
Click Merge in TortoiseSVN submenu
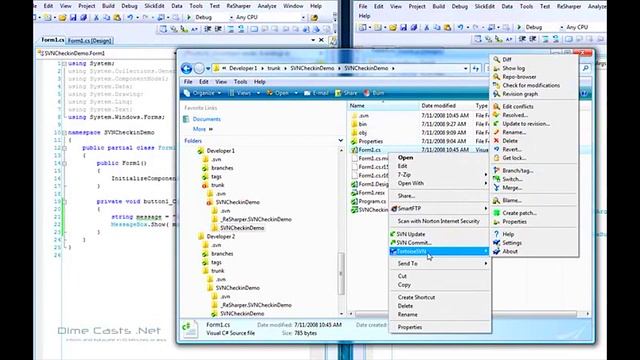512,188
